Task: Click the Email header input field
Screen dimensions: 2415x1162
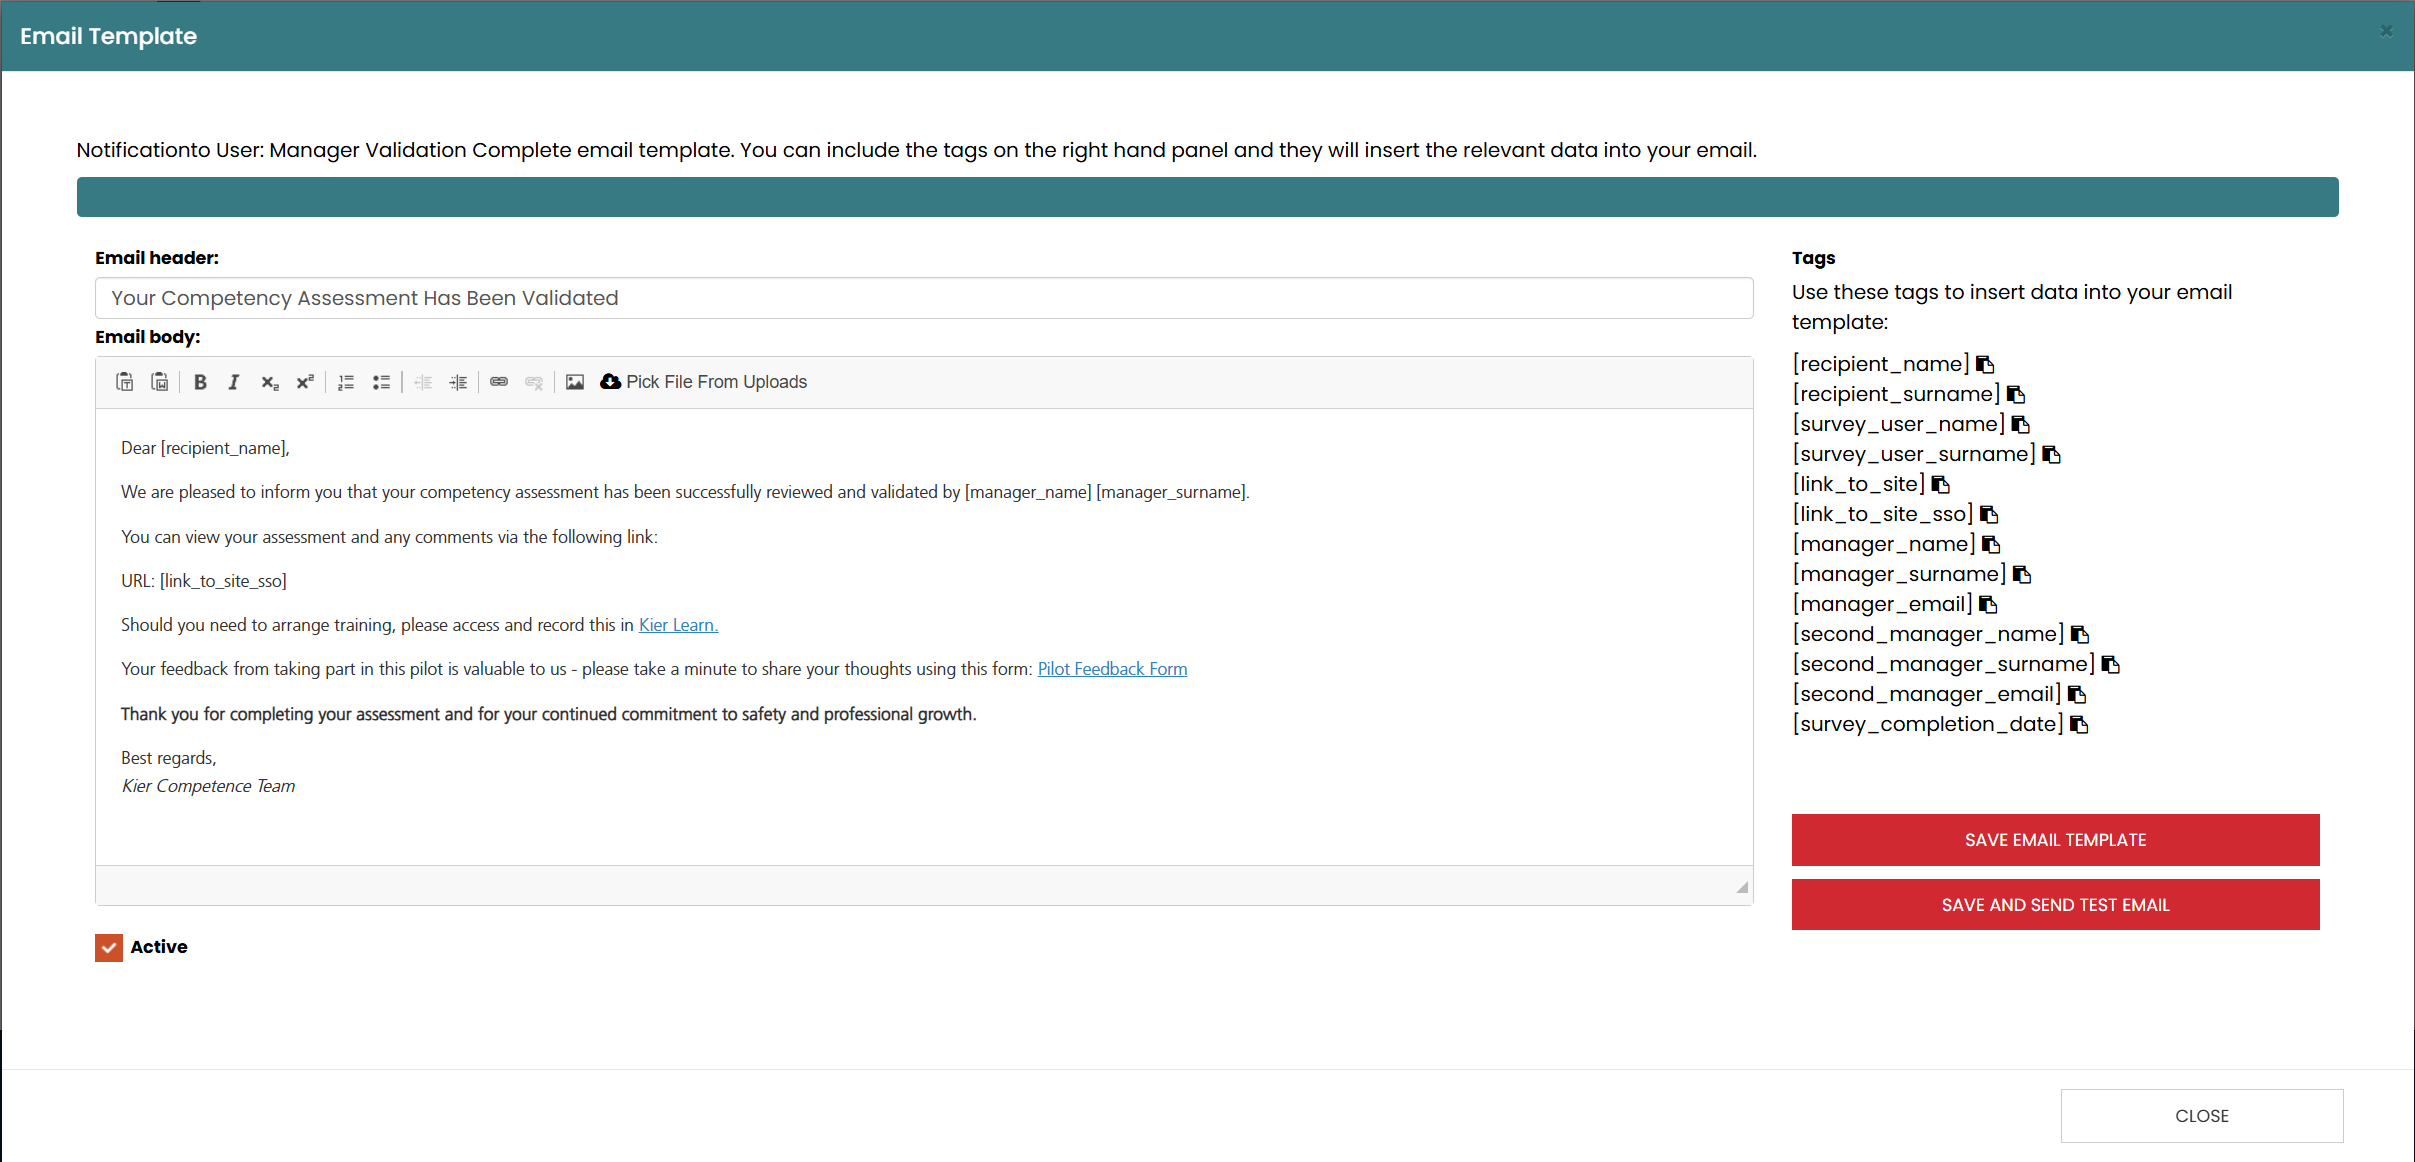Action: point(923,298)
